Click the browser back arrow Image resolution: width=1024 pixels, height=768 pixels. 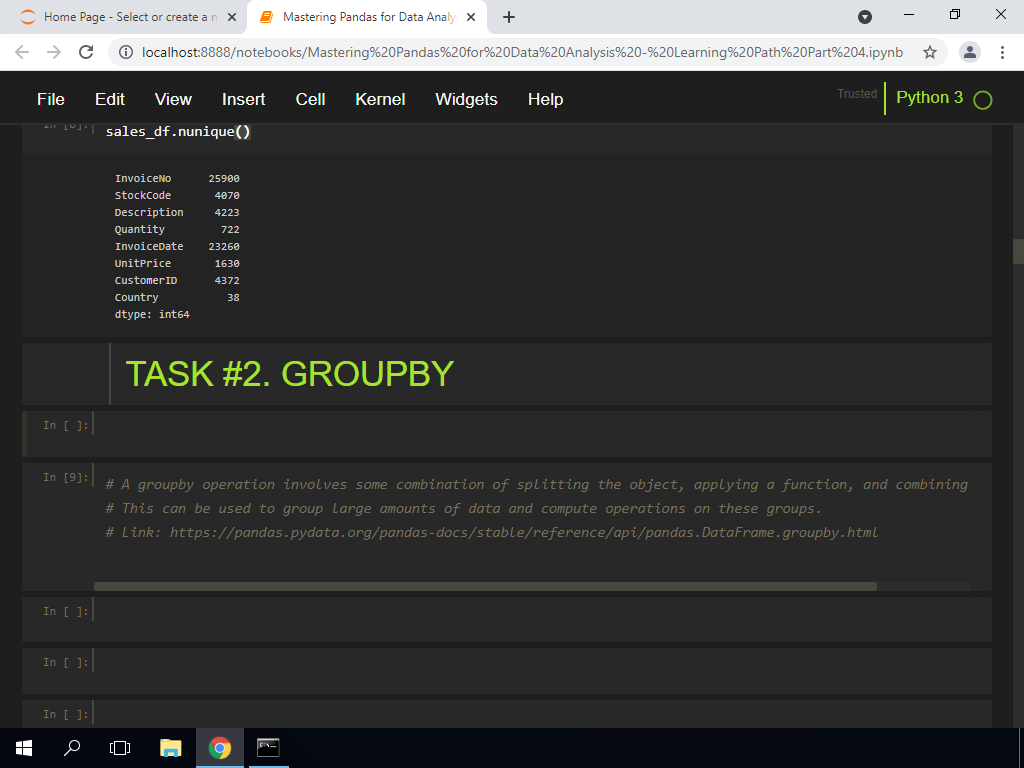click(x=22, y=52)
